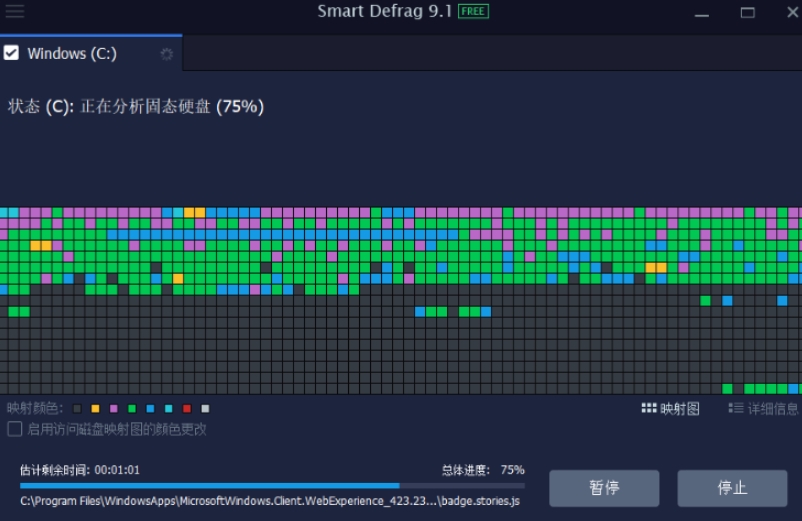This screenshot has width=802, height=521.
Task: Click the cyan legend color swatch
Action: [x=168, y=409]
